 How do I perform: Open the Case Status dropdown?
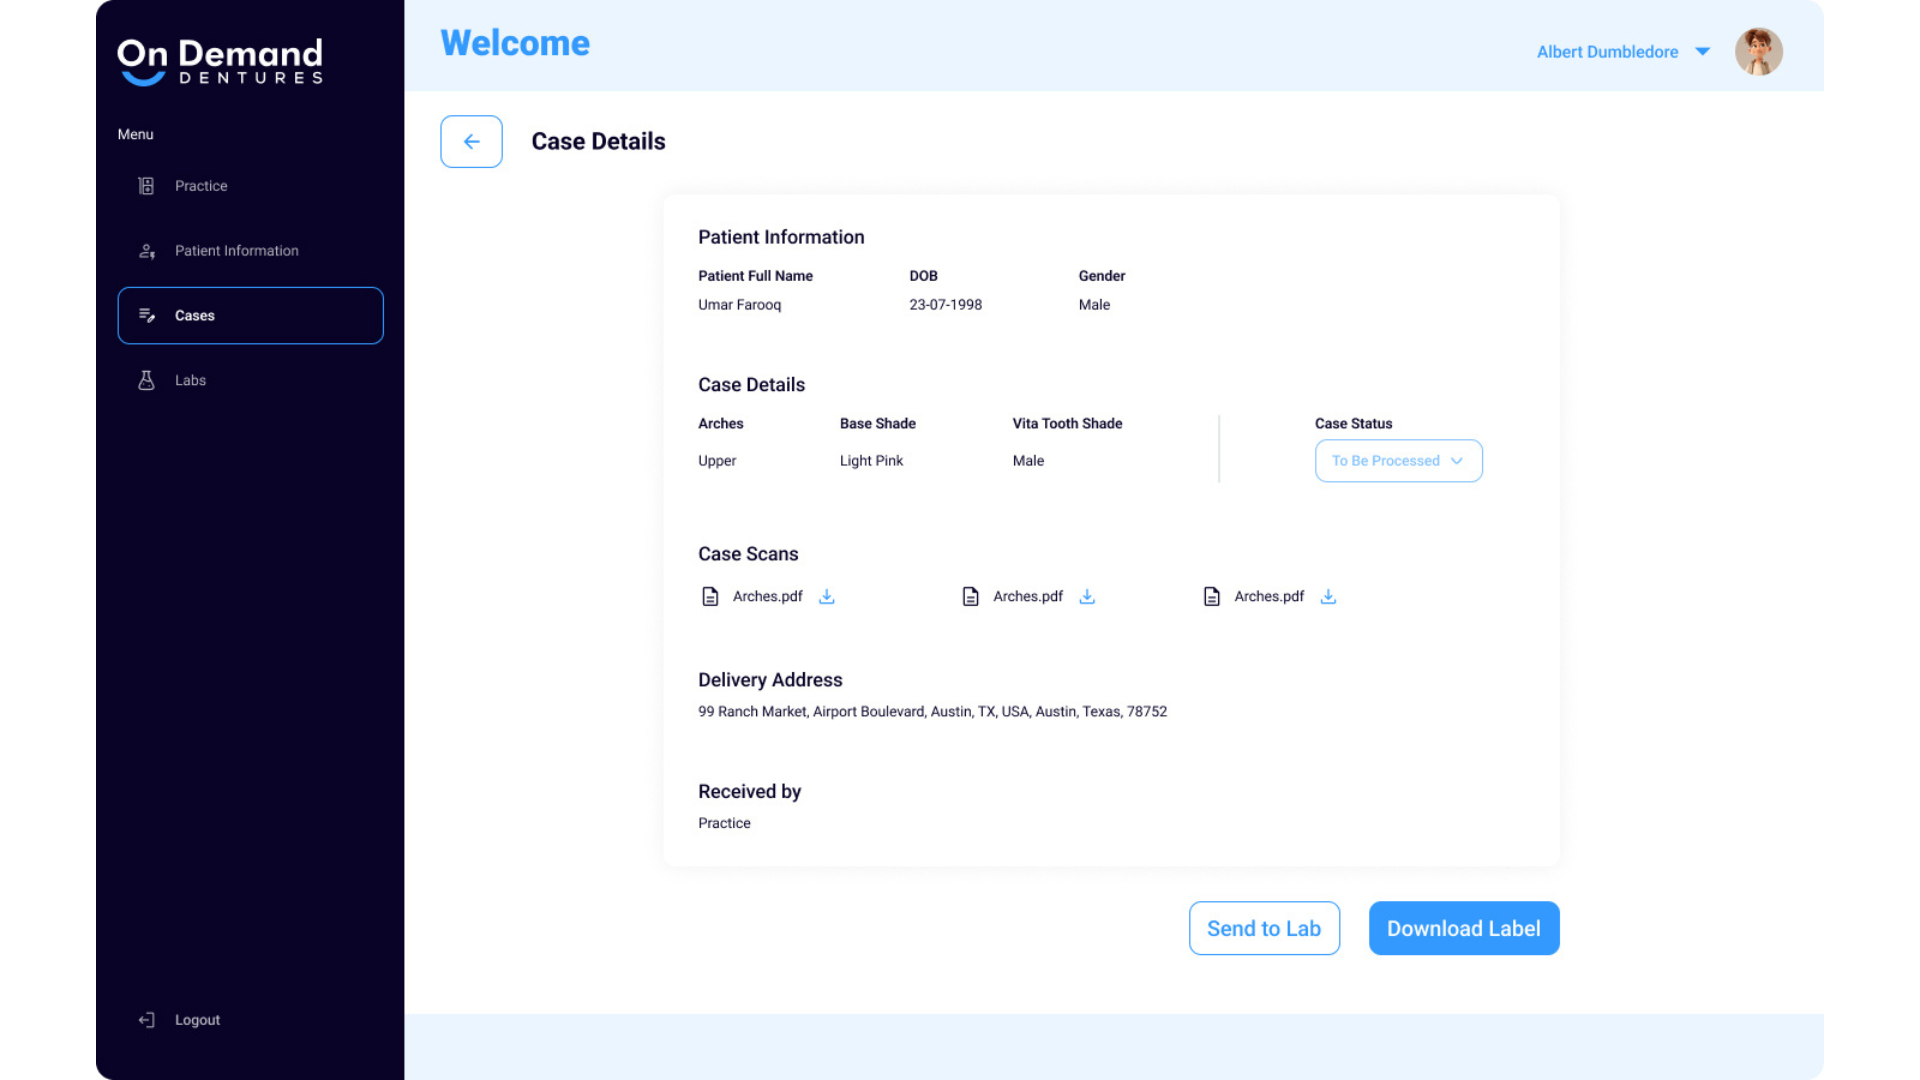click(1398, 461)
